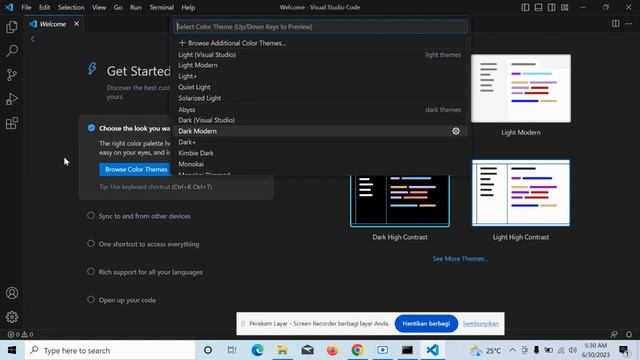The height and width of the screenshot is (360, 640).
Task: Open the Go menu
Action: click(118, 7)
